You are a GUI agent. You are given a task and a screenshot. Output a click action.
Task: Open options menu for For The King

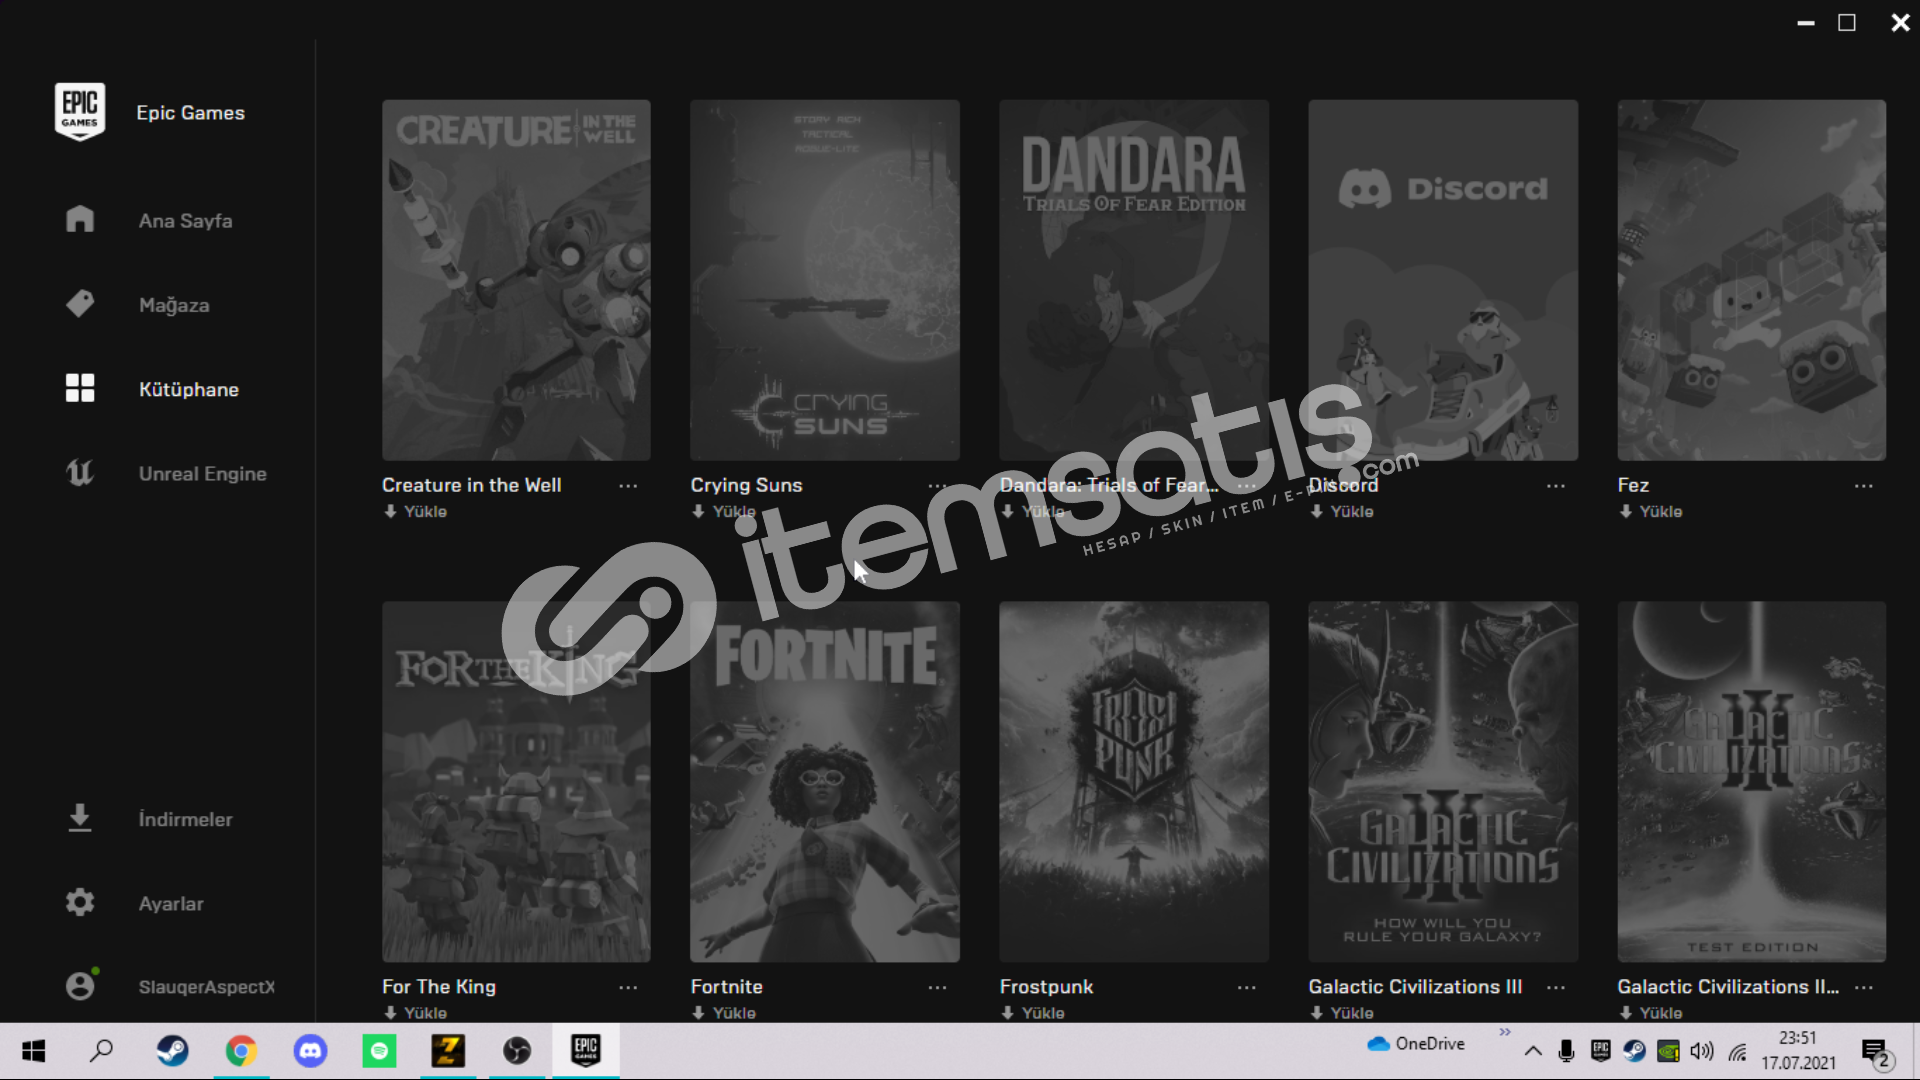click(x=628, y=988)
